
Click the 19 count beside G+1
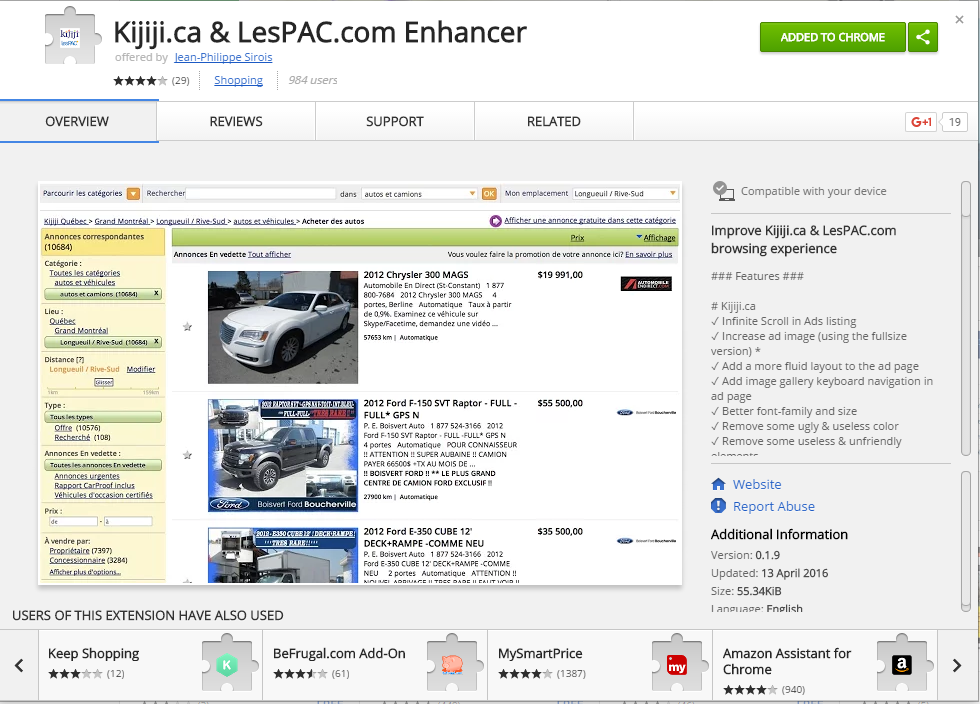(954, 122)
